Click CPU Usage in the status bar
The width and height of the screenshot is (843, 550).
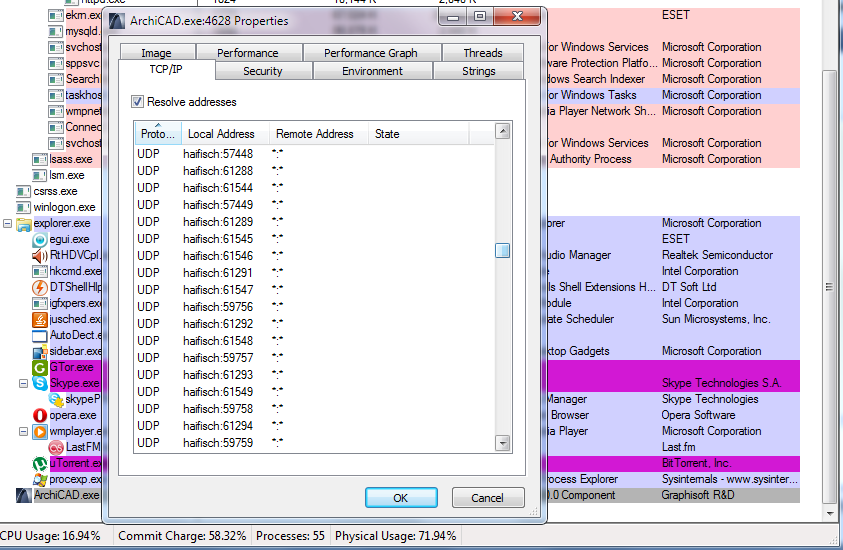coord(50,536)
